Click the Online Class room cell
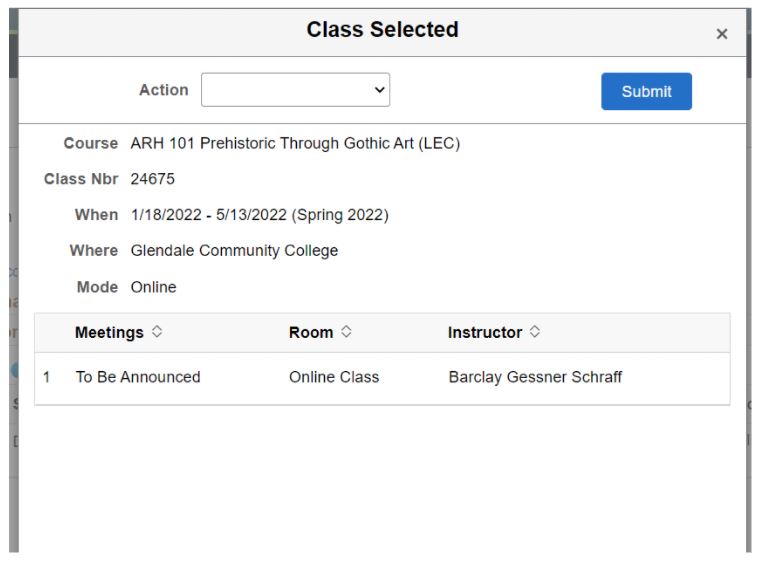 (334, 377)
